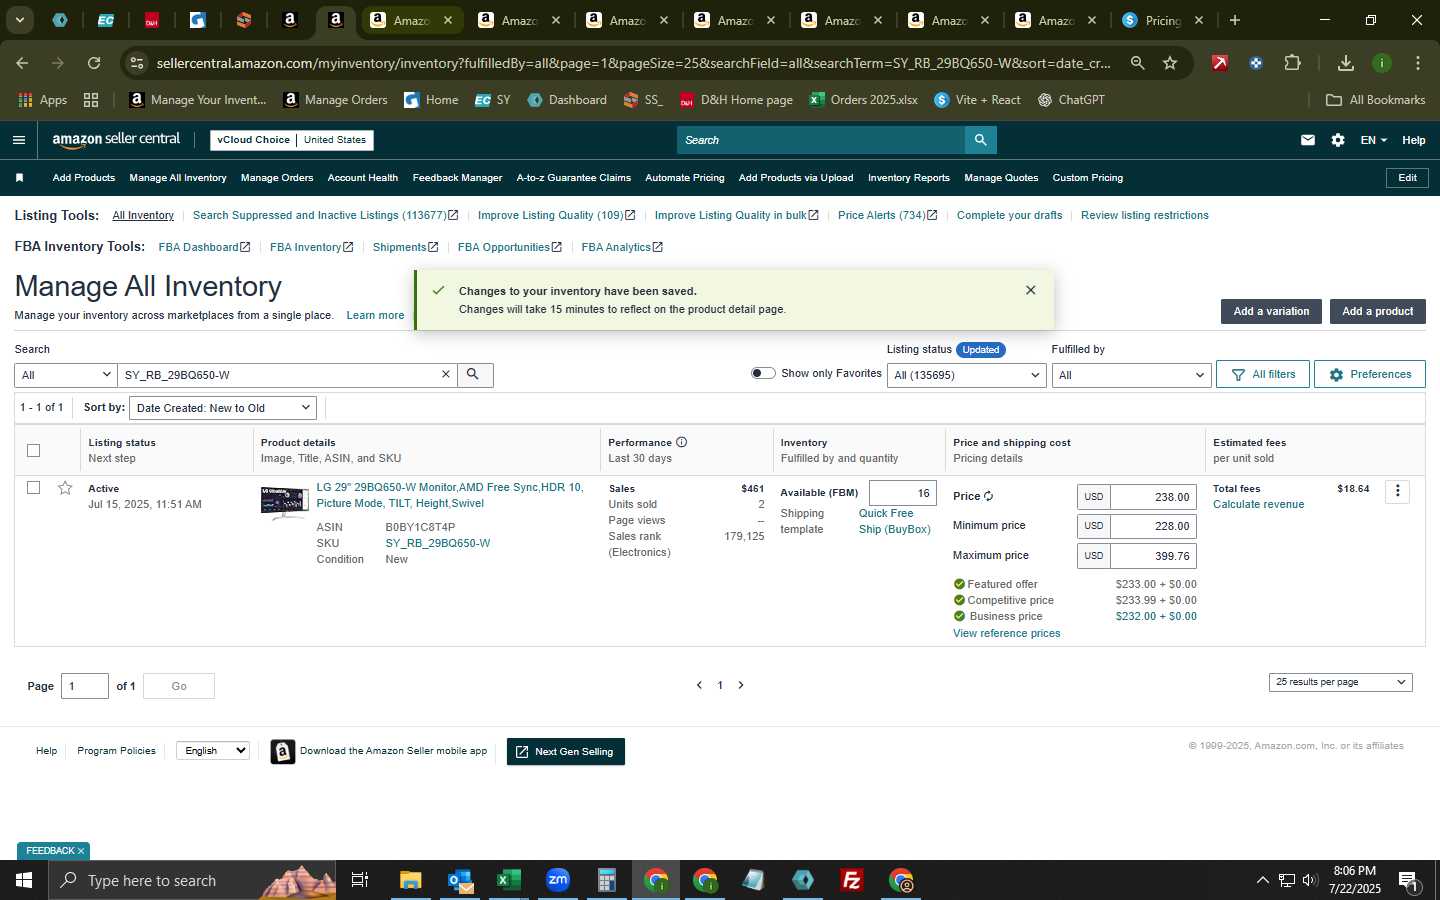The width and height of the screenshot is (1440, 900).
Task: Open the Listing status All (135695) dropdown
Action: (x=967, y=375)
